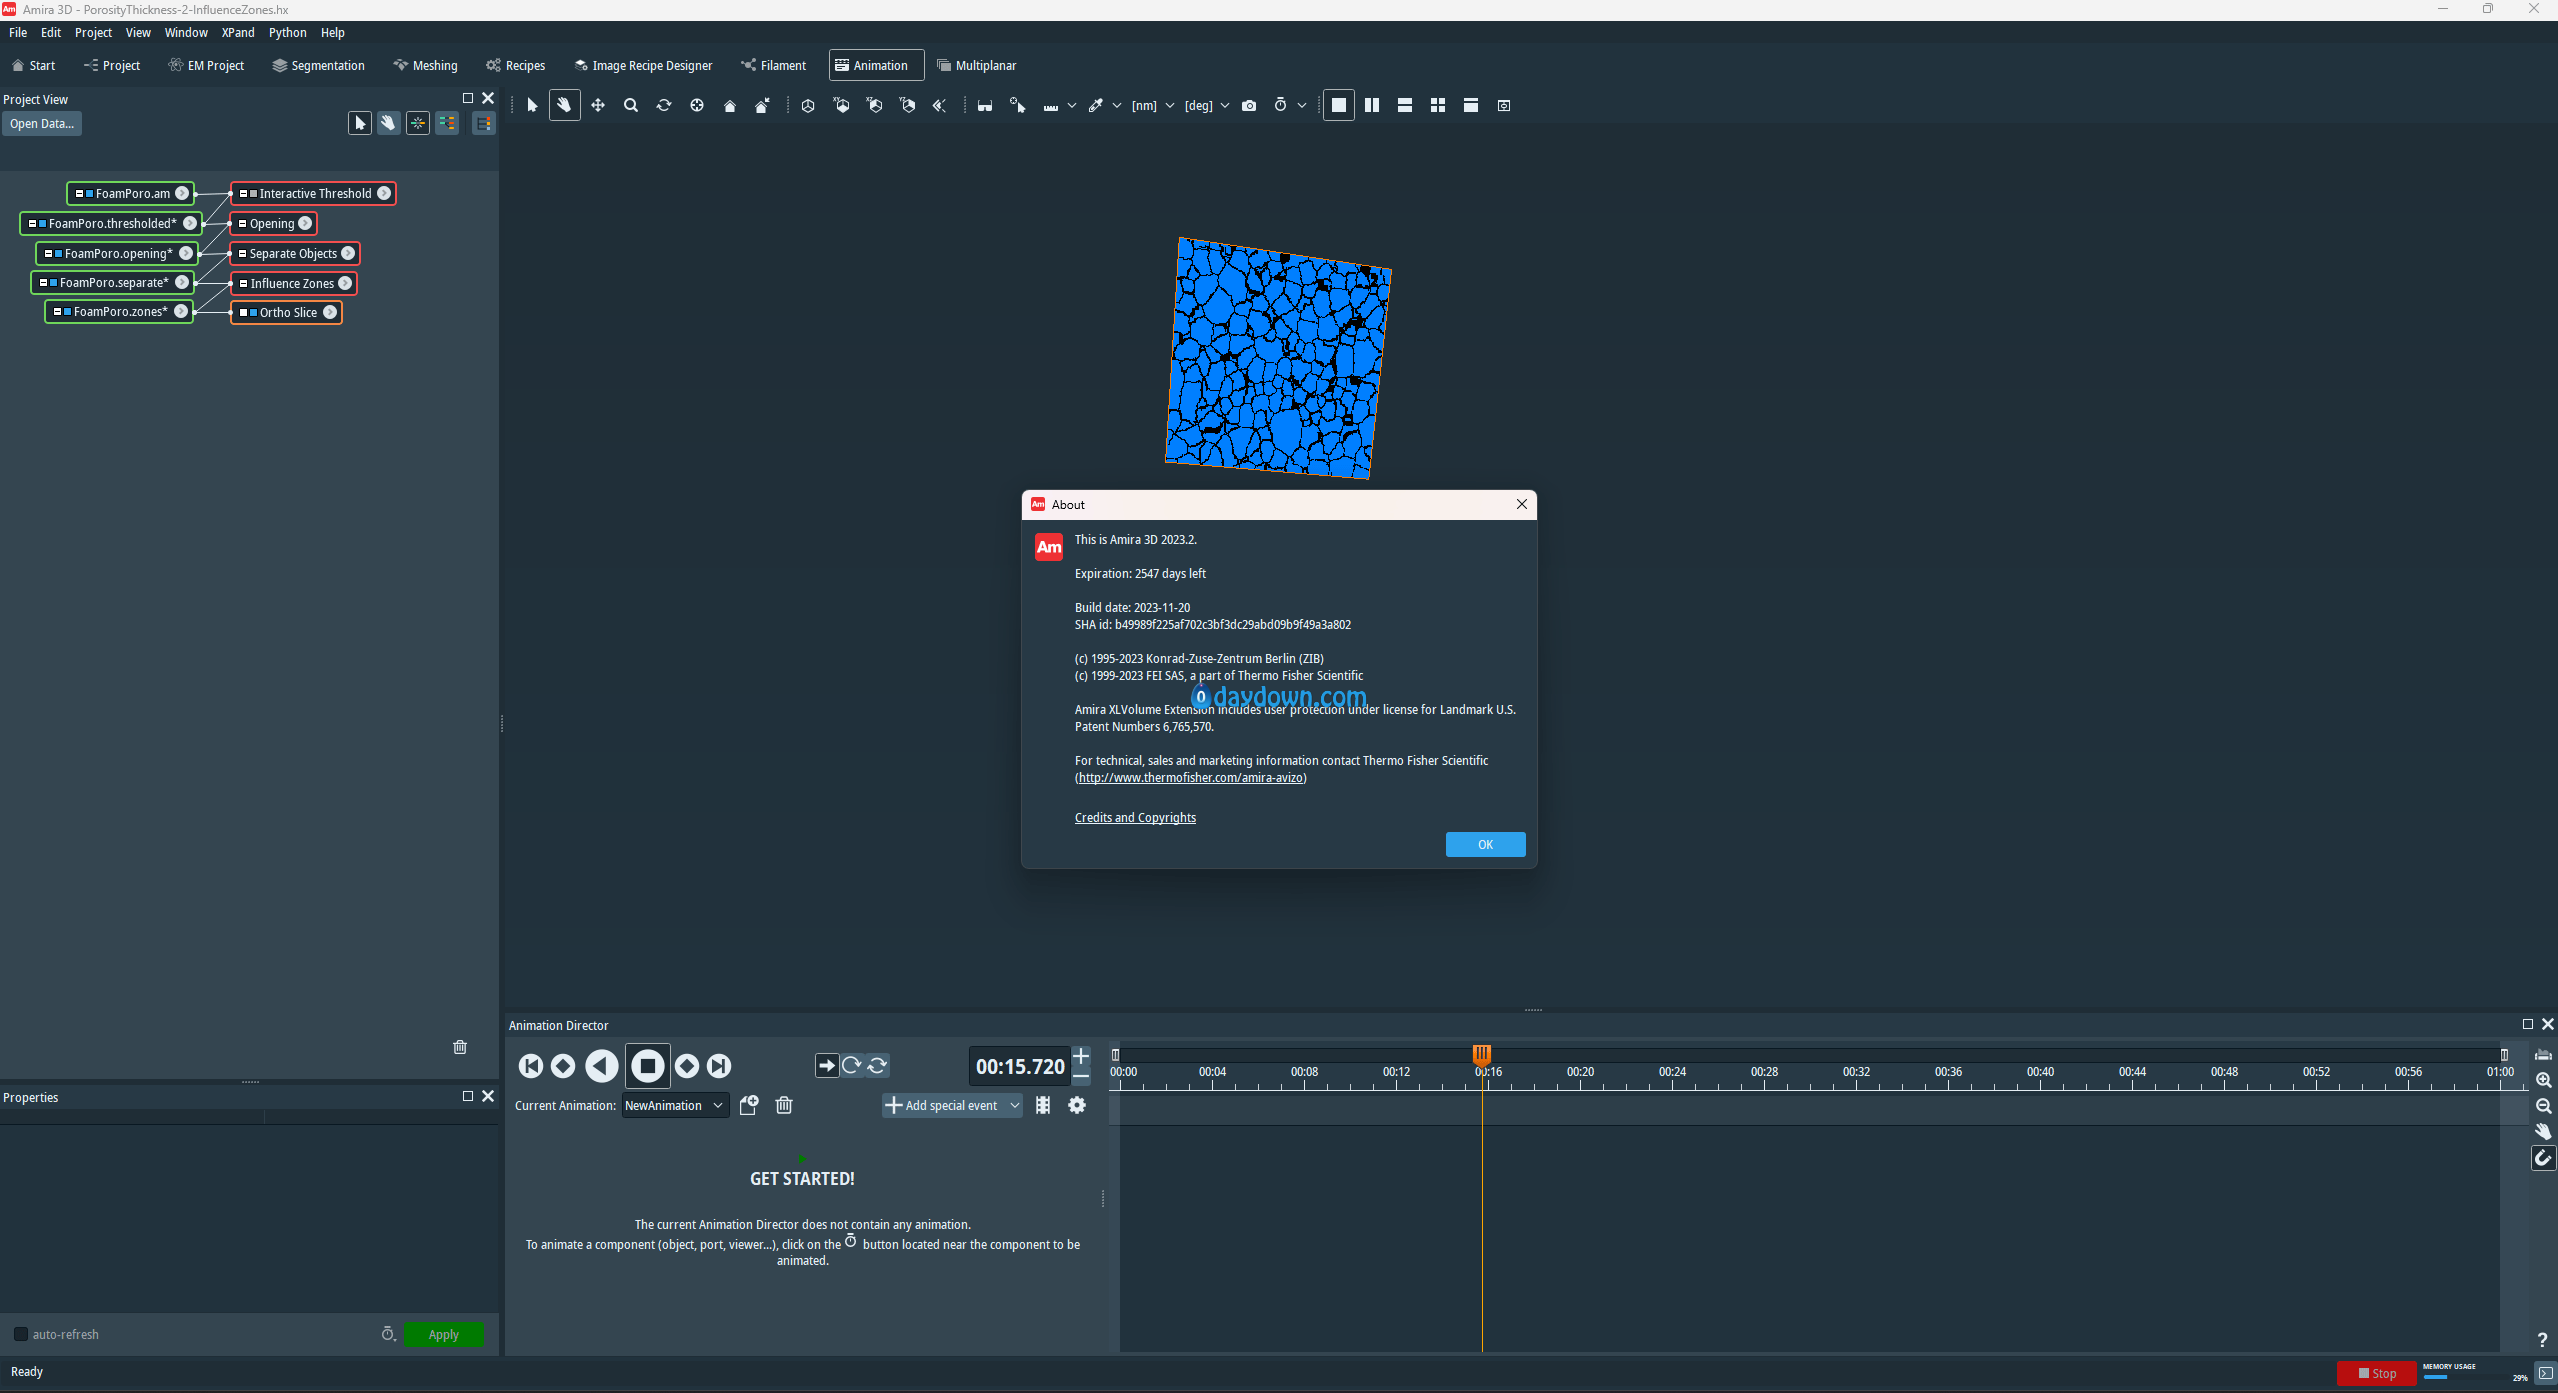Click the orange timeline playhead marker
The image size is (2558, 1393).
click(1482, 1054)
